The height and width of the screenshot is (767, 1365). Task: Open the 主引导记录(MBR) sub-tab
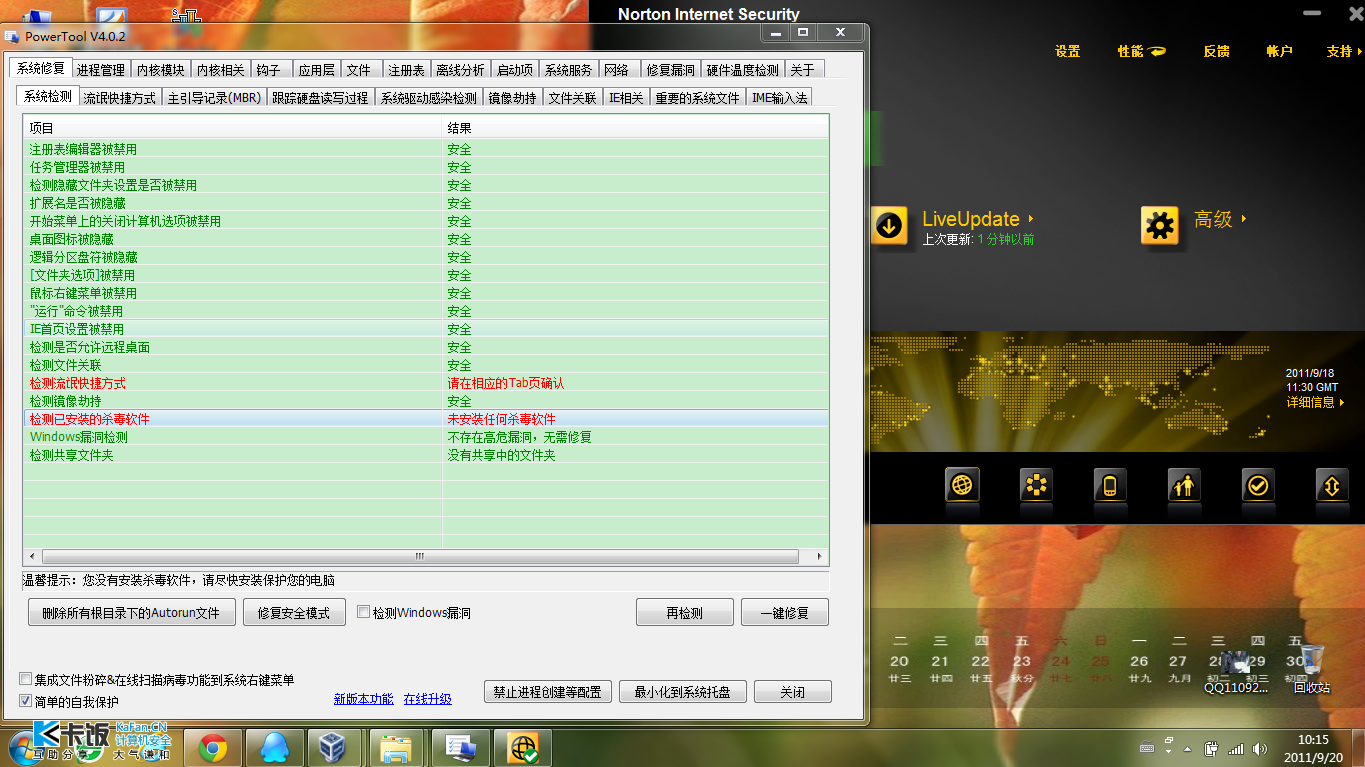[214, 98]
